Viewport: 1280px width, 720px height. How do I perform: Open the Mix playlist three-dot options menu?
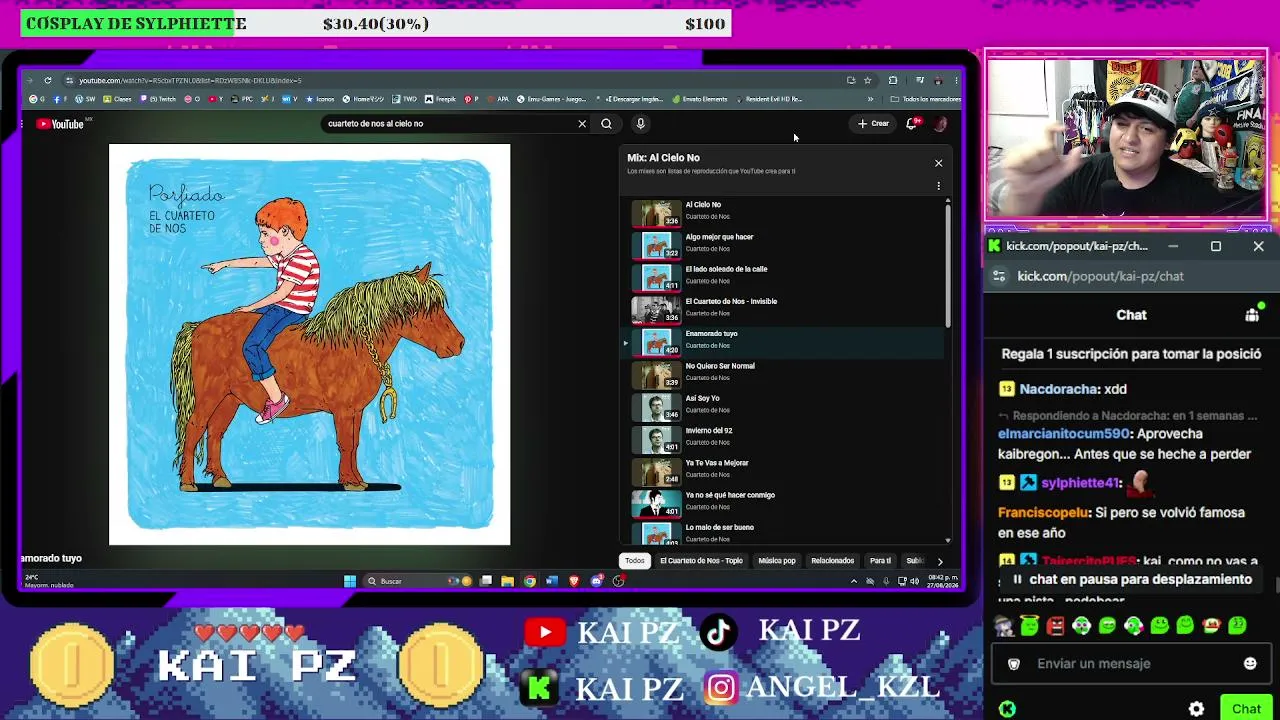tap(938, 186)
